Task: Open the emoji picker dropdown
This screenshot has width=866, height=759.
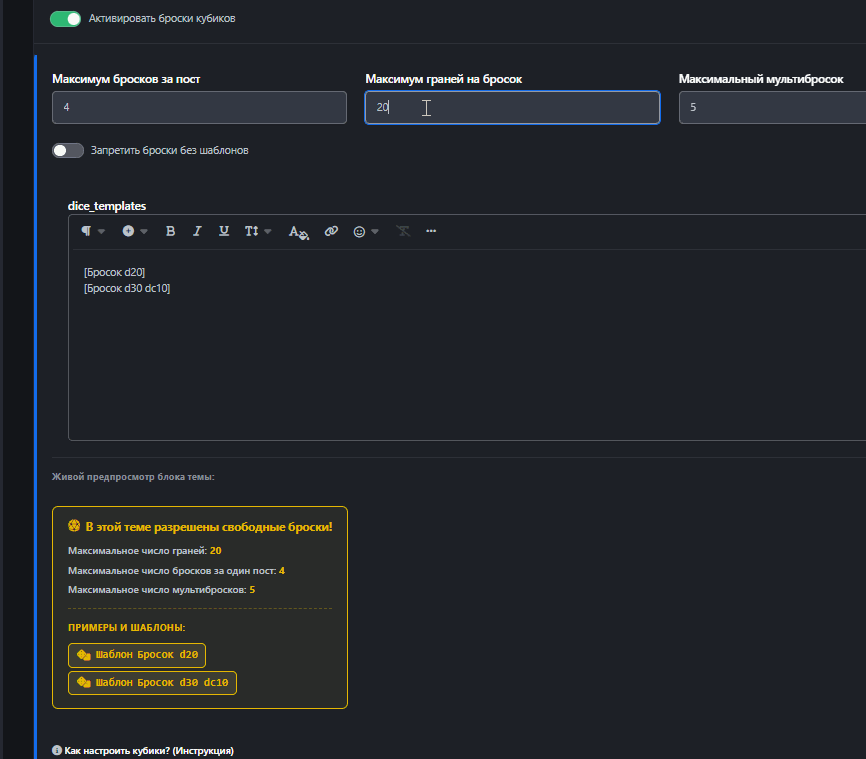Action: click(366, 231)
